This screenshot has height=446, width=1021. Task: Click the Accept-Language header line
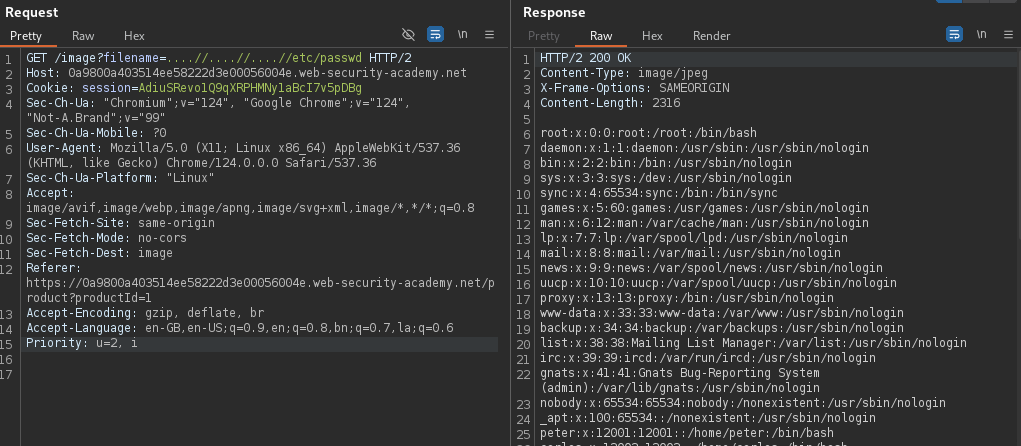pos(240,328)
